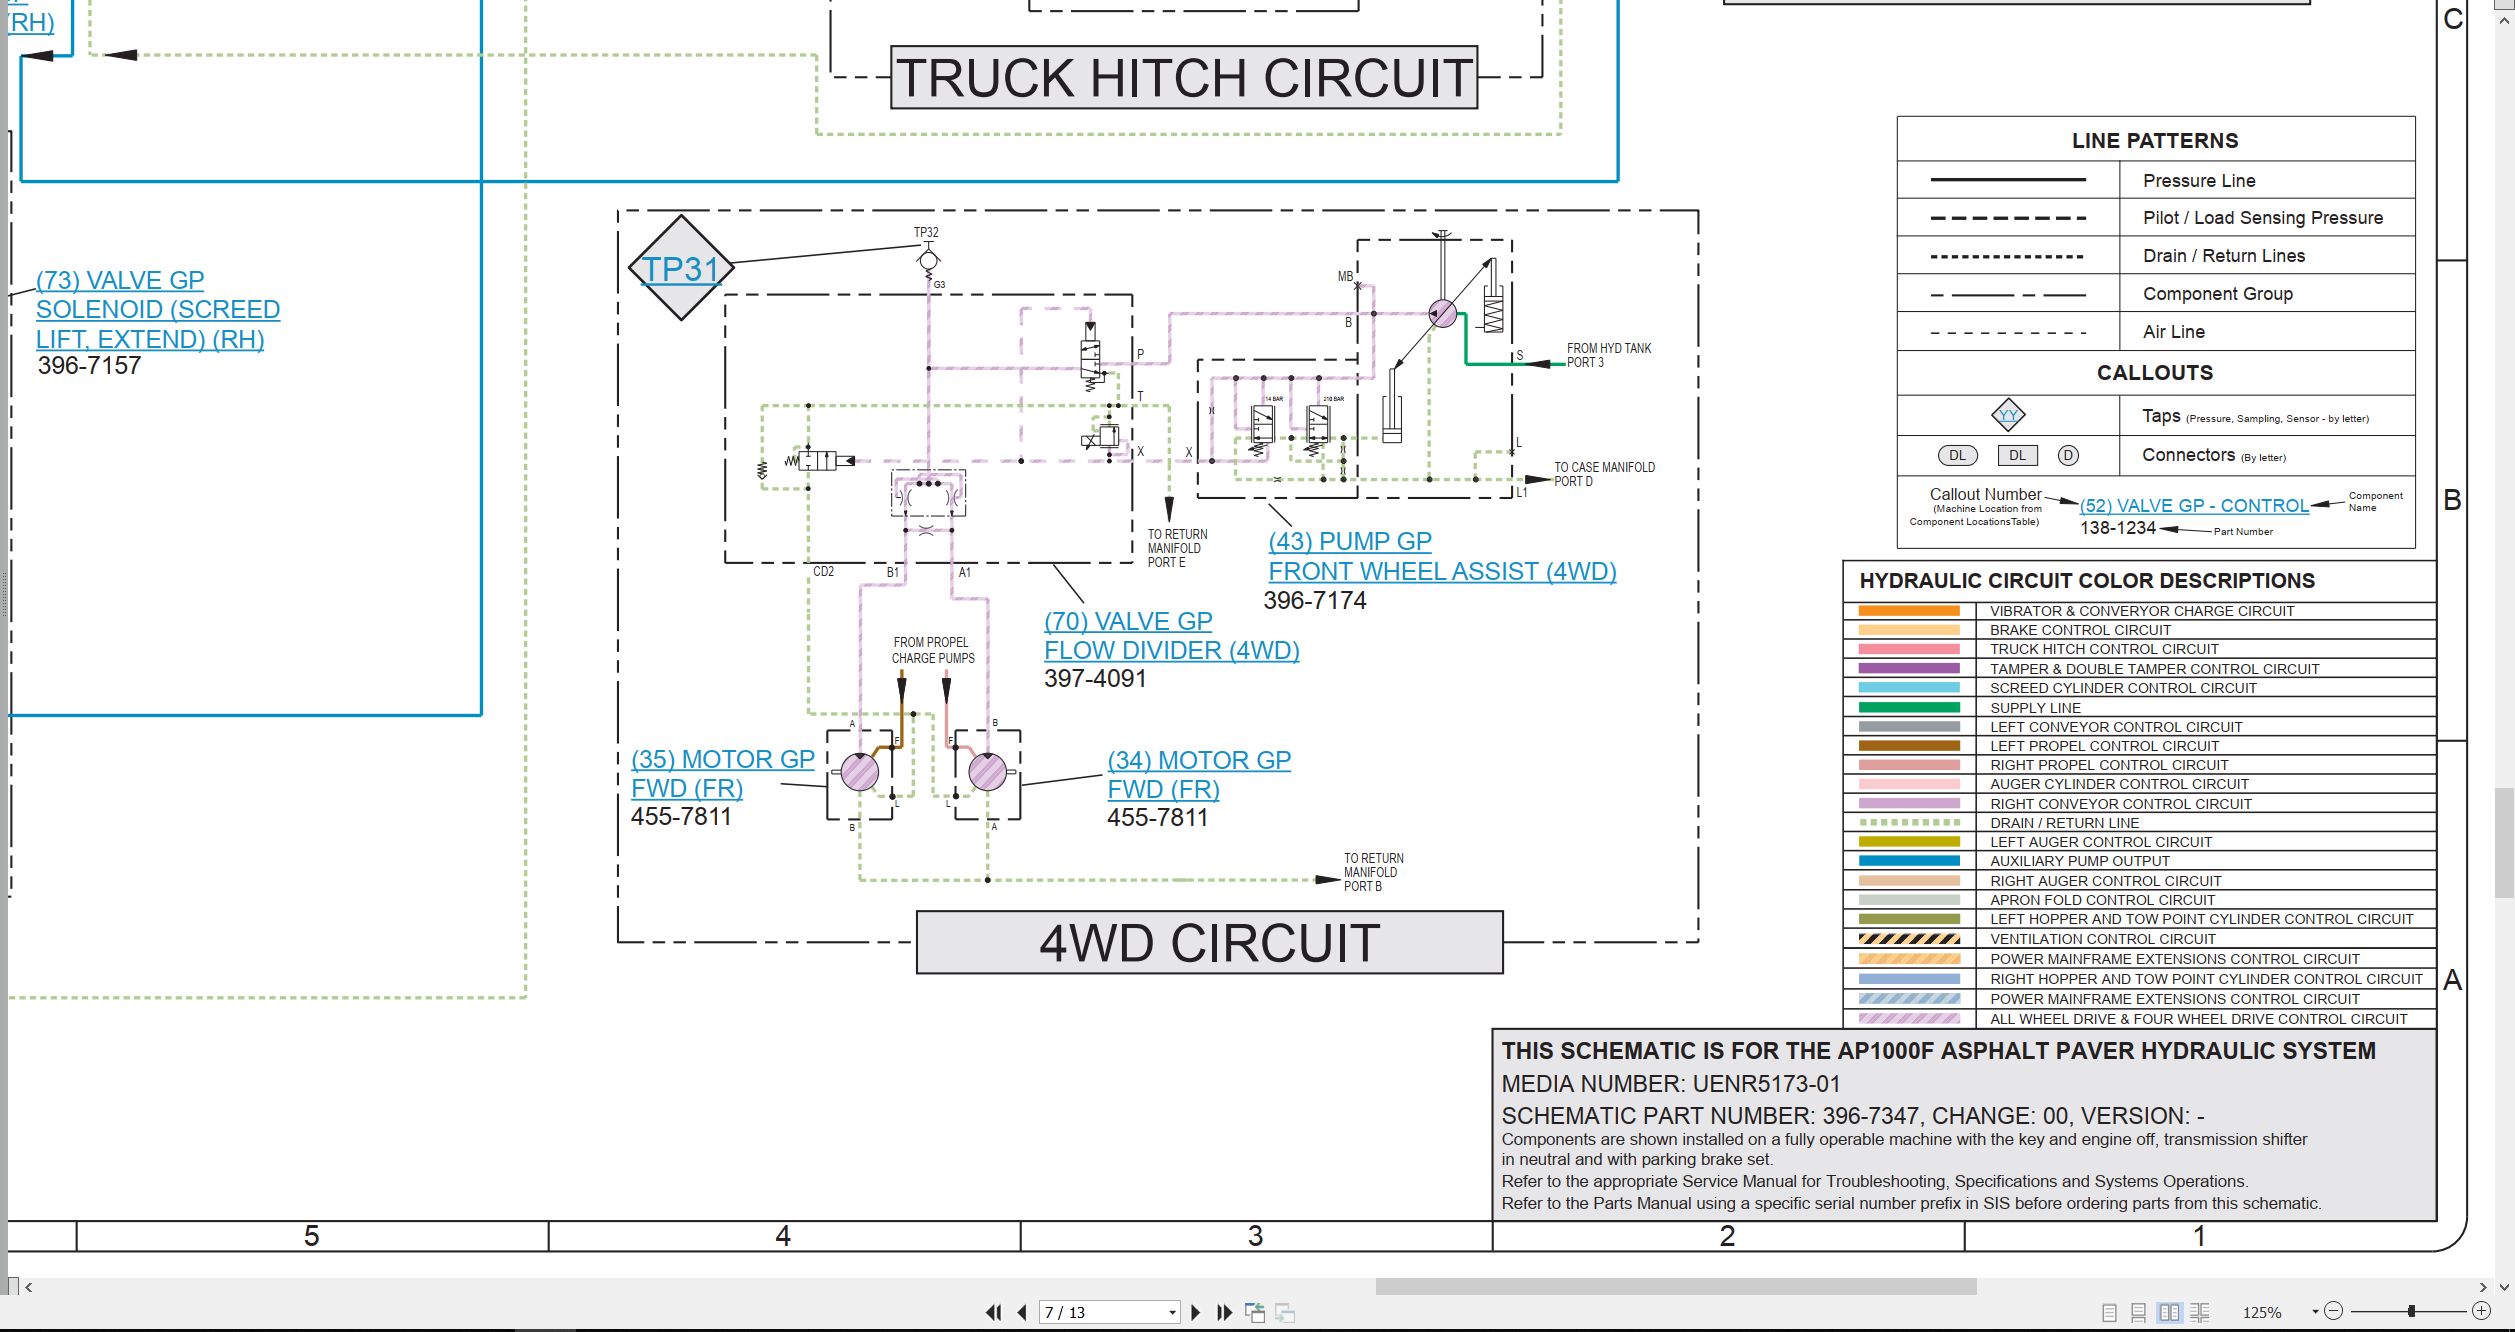This screenshot has height=1332, width=2515.
Task: Switch to two-page facing view
Action: coord(2169,1312)
